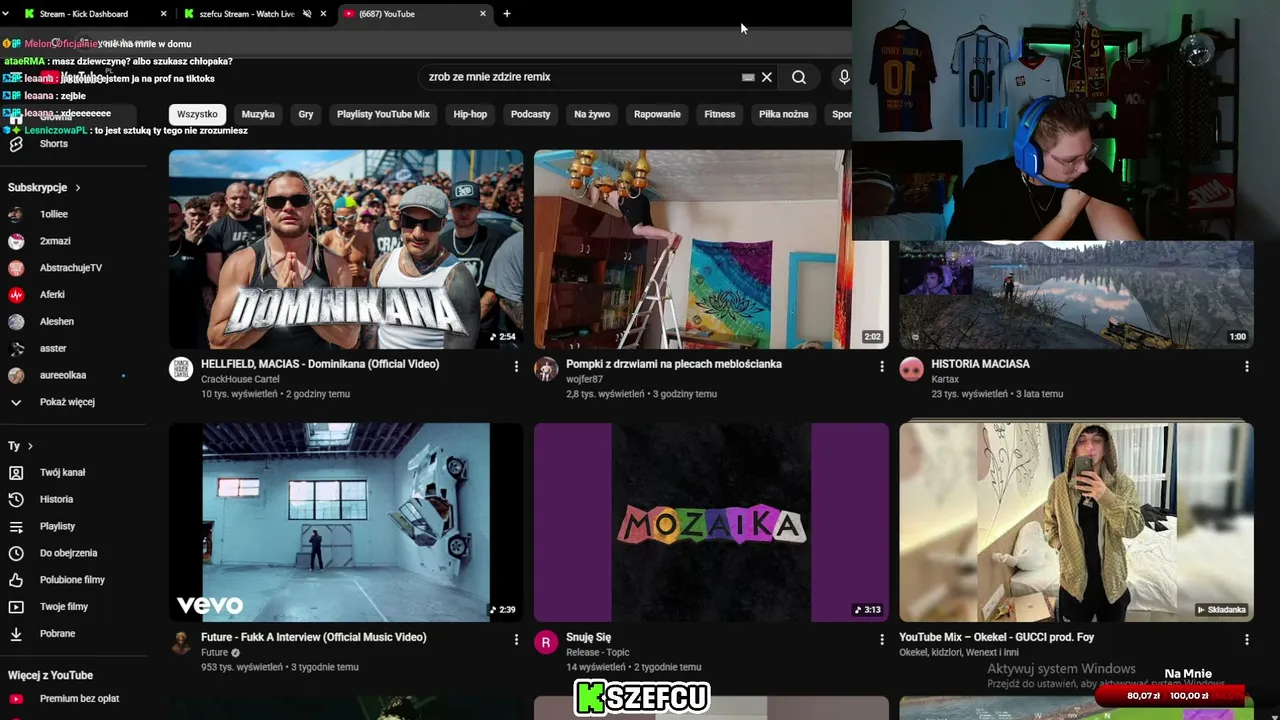Play the DOMINIKANA video thumbnail
The image size is (1280, 720).
coord(346,249)
